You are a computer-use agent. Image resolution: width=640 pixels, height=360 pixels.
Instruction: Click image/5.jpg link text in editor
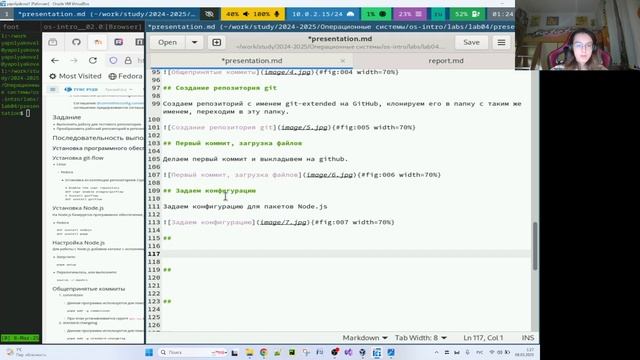point(304,127)
